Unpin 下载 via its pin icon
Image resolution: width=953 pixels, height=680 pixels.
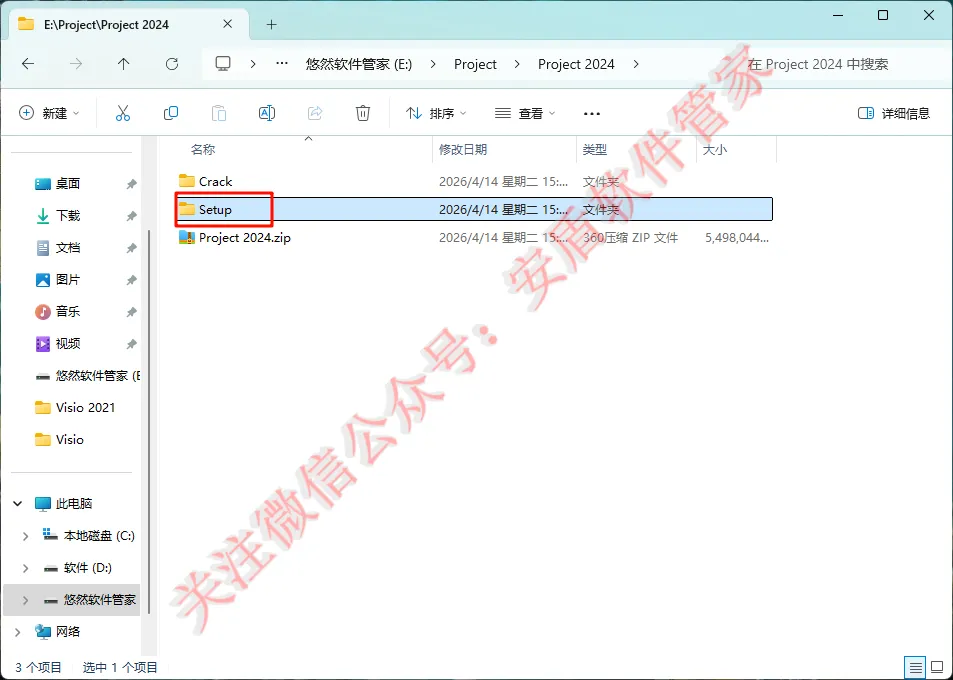pos(131,216)
